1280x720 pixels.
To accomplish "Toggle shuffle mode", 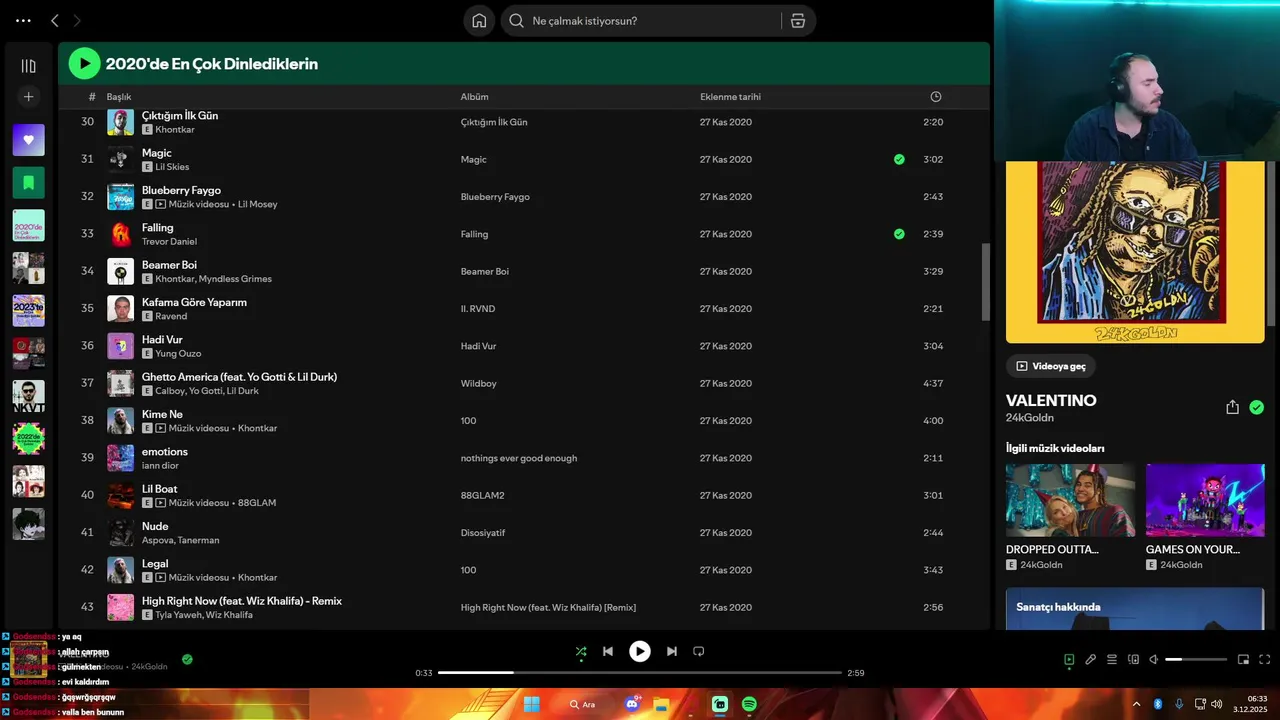I will [581, 651].
